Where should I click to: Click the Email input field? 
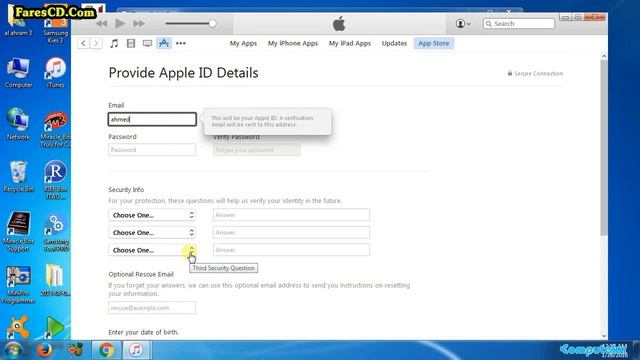(x=152, y=119)
